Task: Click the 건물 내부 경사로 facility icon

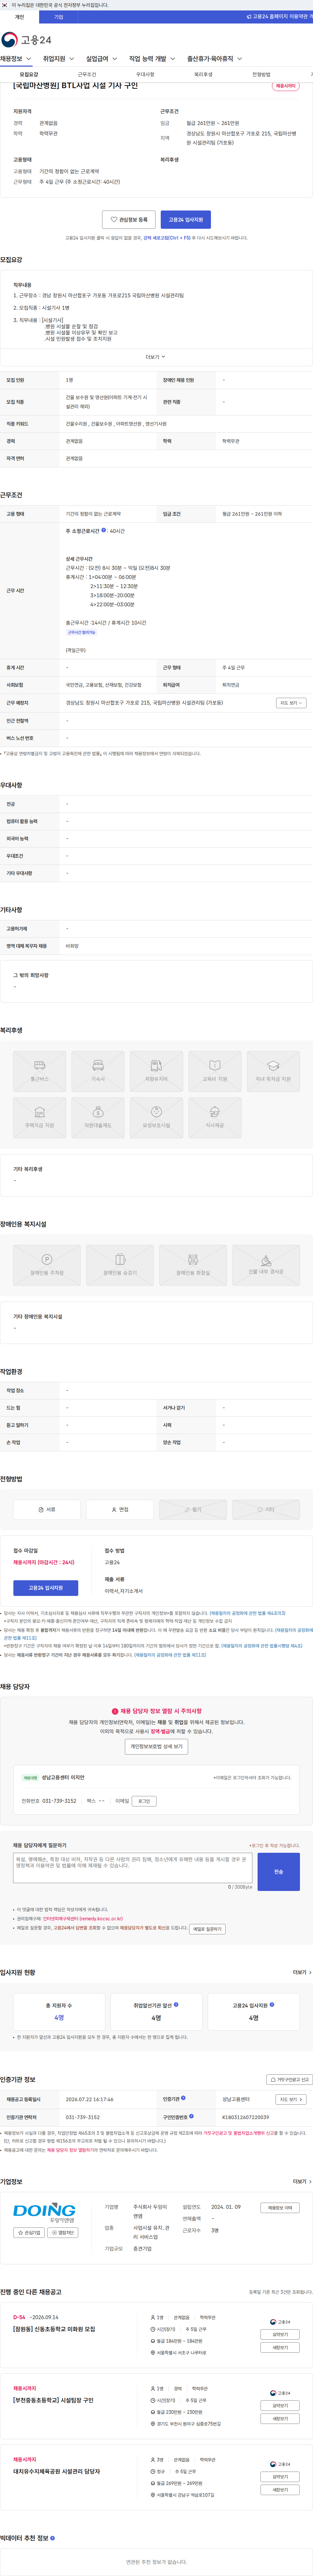Action: click(x=266, y=1265)
